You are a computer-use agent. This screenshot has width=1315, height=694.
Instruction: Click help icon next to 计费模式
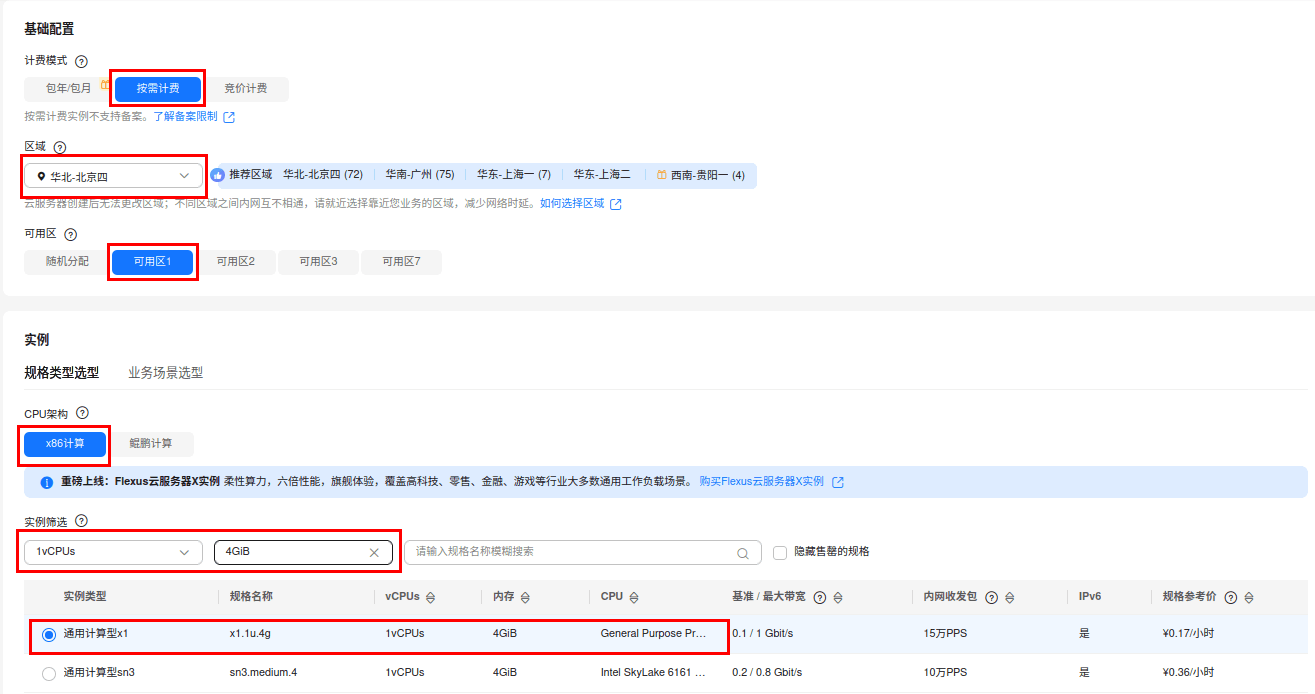82,61
